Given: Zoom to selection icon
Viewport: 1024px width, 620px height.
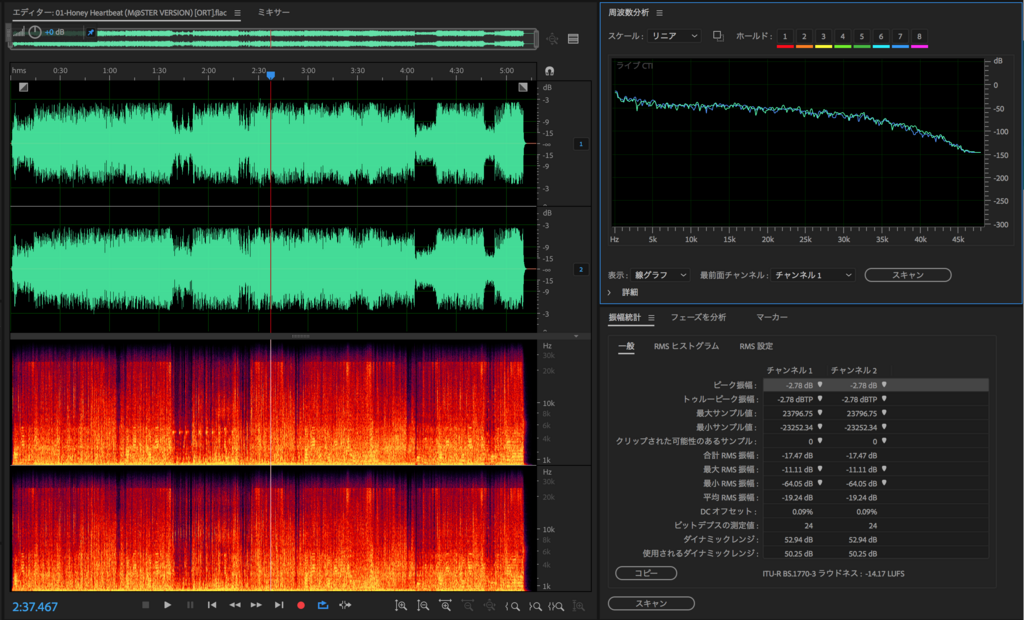Looking at the screenshot, I should [556, 606].
